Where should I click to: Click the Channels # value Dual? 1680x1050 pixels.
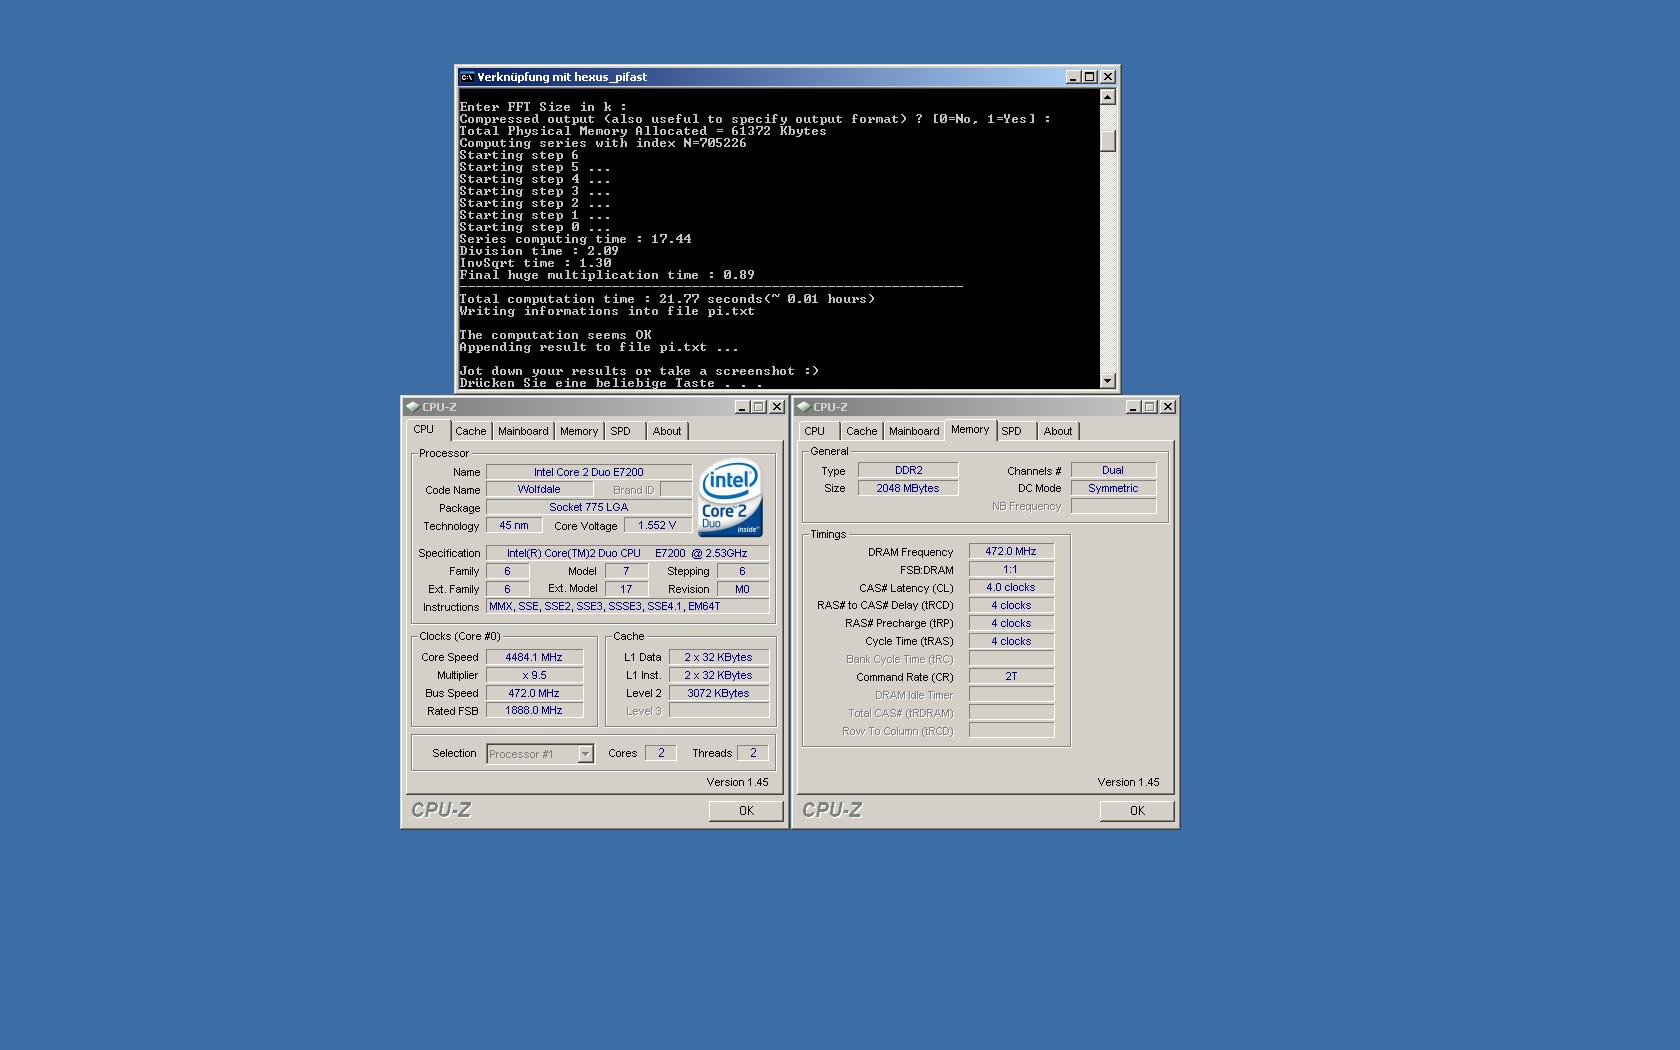coord(1113,470)
